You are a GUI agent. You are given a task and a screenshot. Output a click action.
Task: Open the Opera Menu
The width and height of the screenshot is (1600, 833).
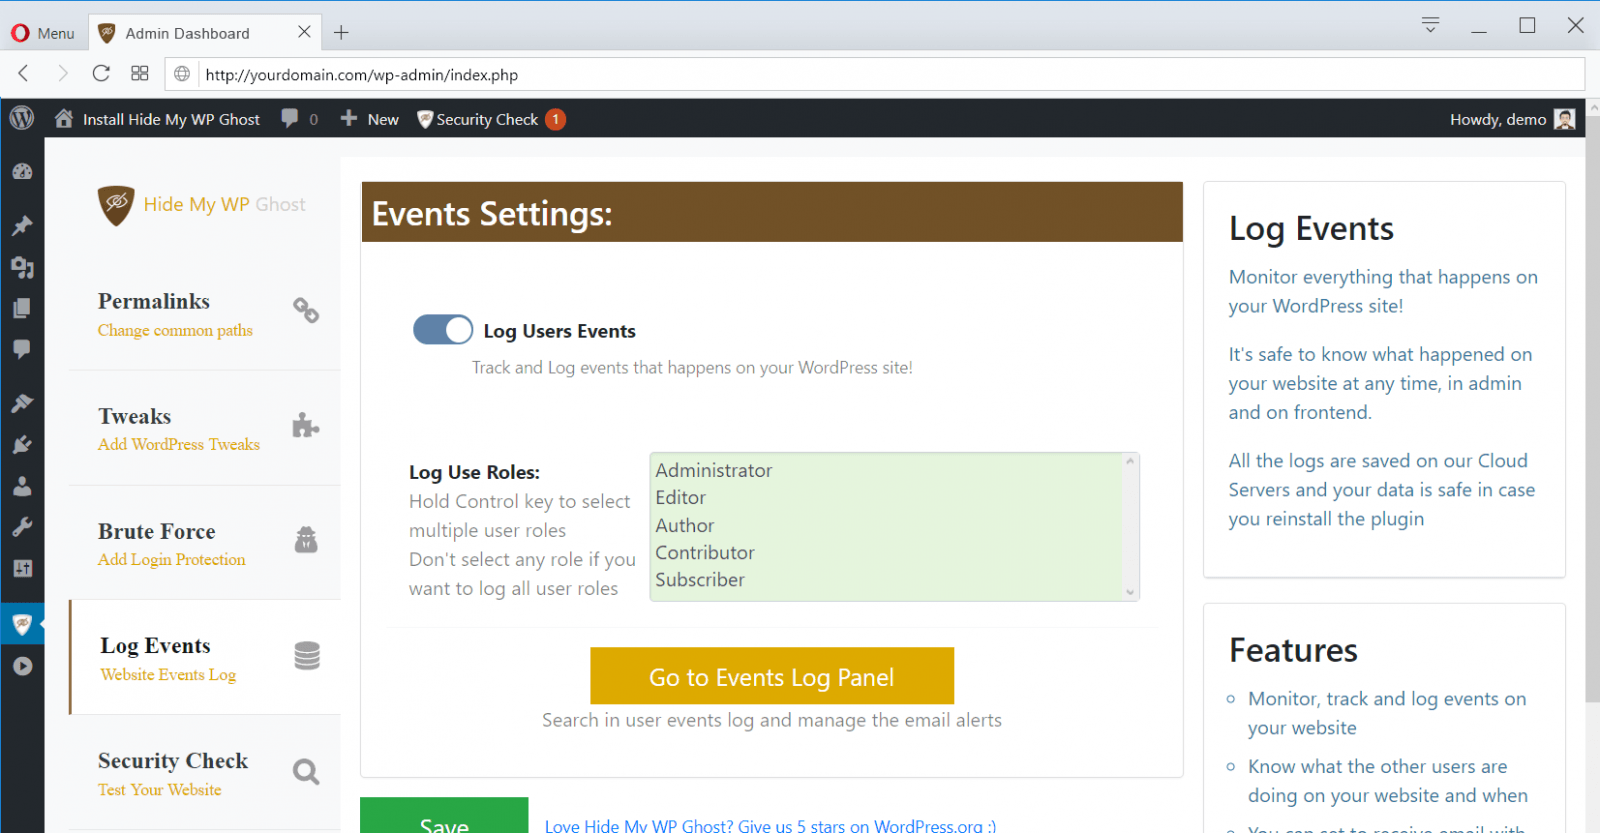click(43, 33)
